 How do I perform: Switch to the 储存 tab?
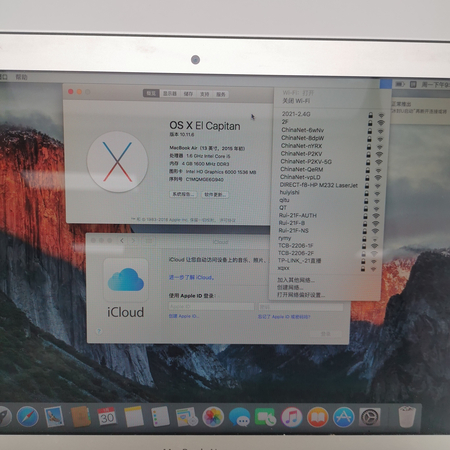[188, 94]
